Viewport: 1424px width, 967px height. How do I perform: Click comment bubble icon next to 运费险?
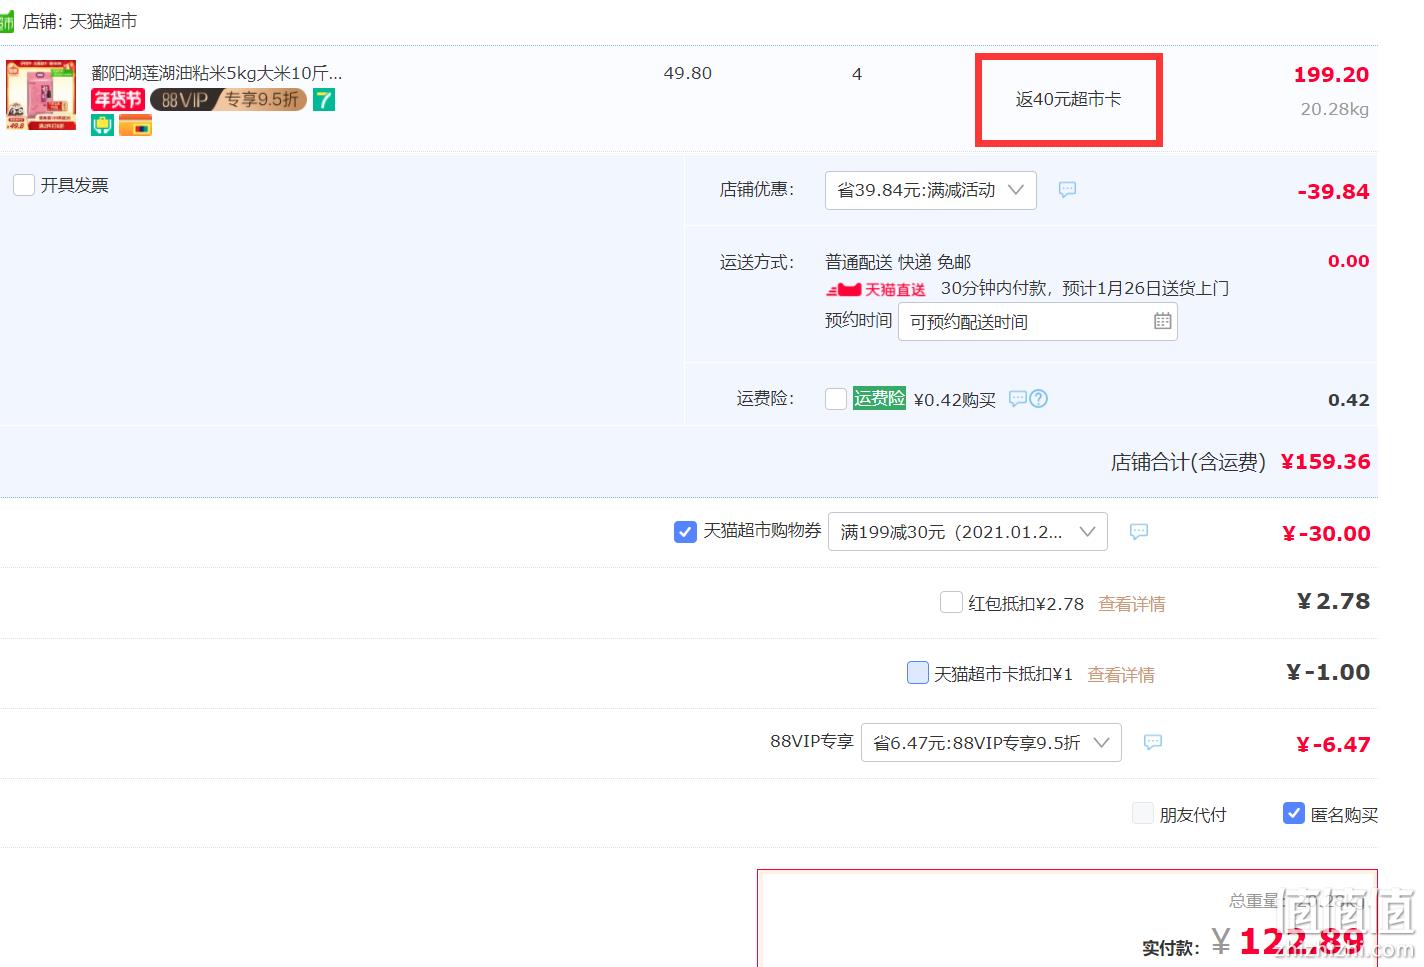coord(1018,399)
